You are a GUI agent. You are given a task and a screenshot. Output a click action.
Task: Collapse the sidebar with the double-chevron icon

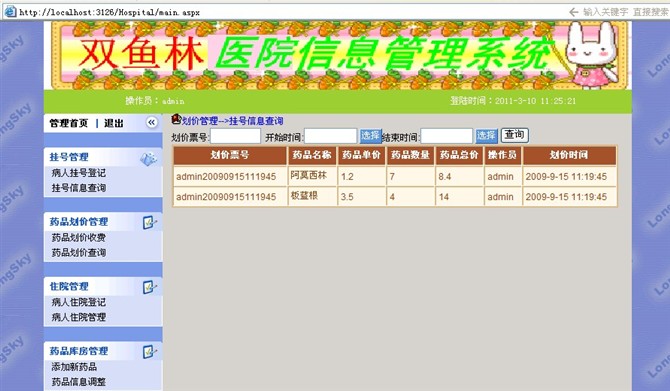151,123
